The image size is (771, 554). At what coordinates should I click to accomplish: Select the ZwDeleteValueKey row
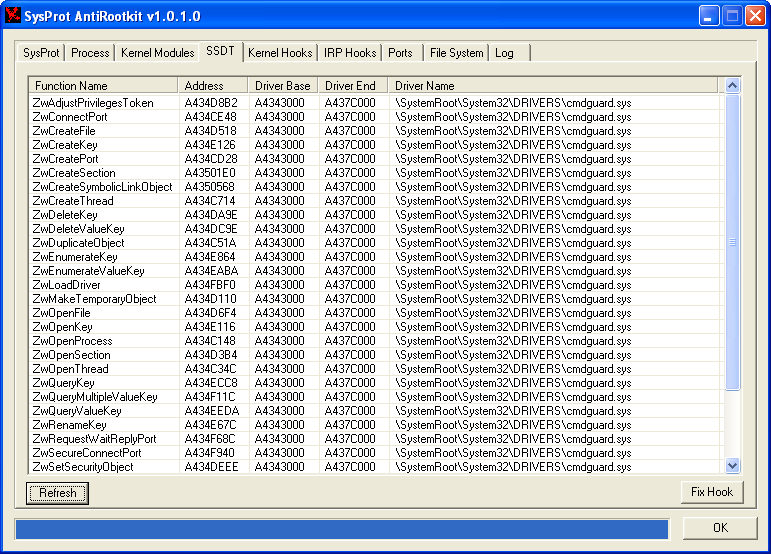click(x=374, y=229)
